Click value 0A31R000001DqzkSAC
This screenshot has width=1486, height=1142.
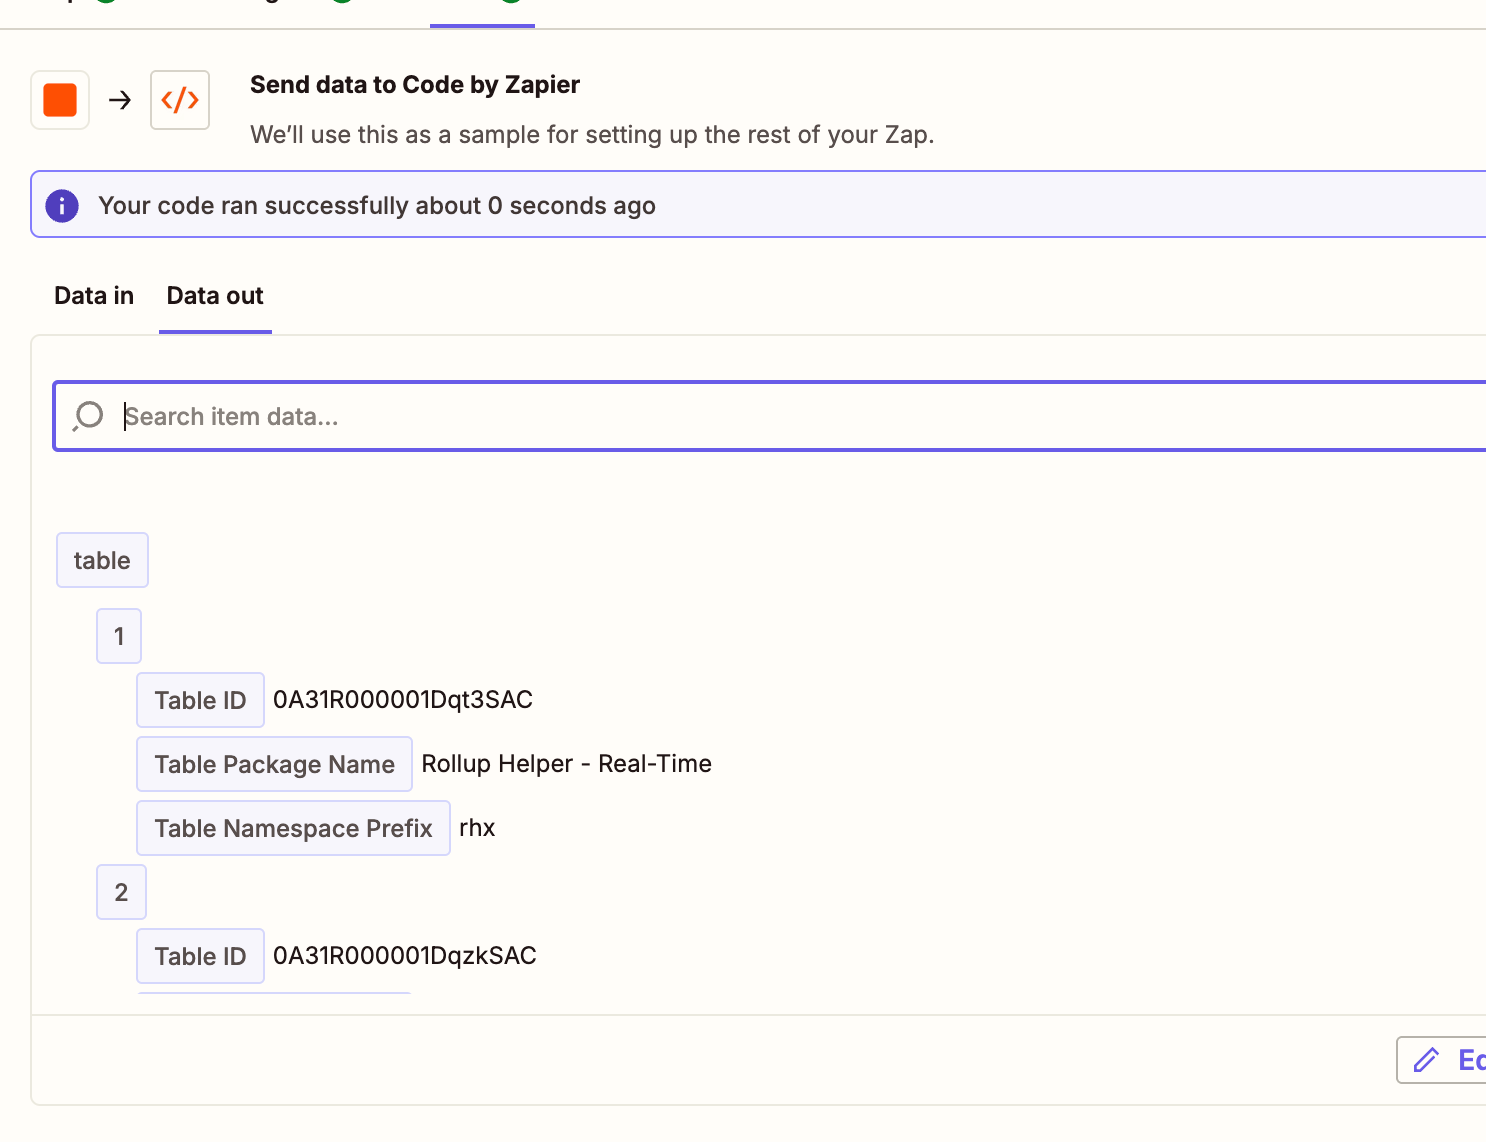[405, 956]
